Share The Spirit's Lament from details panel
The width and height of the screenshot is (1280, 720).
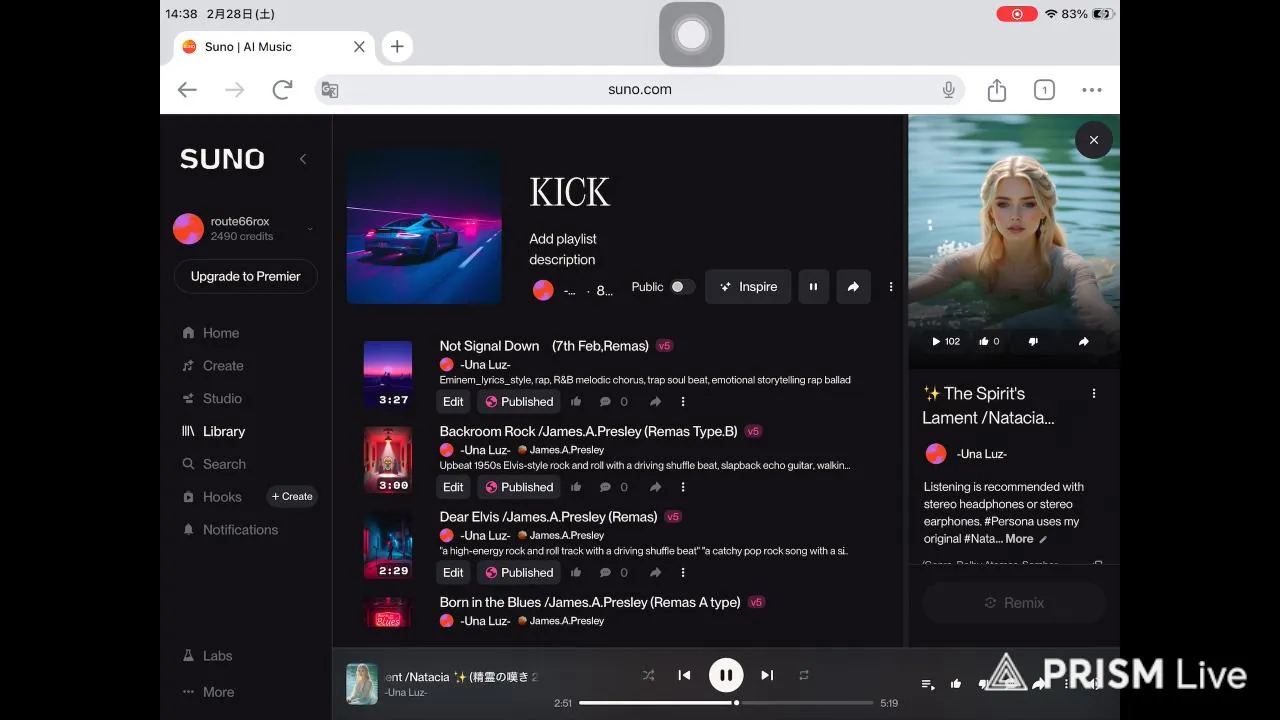pyautogui.click(x=1083, y=341)
